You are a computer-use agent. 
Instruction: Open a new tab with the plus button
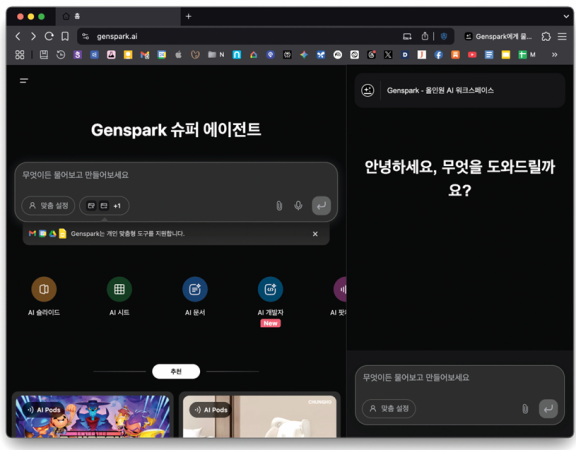coord(188,17)
